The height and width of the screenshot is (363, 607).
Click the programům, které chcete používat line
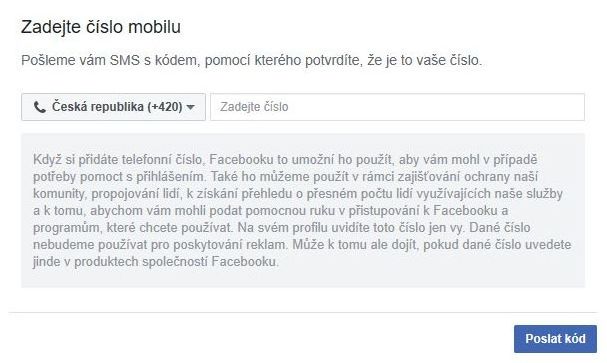coord(281,228)
